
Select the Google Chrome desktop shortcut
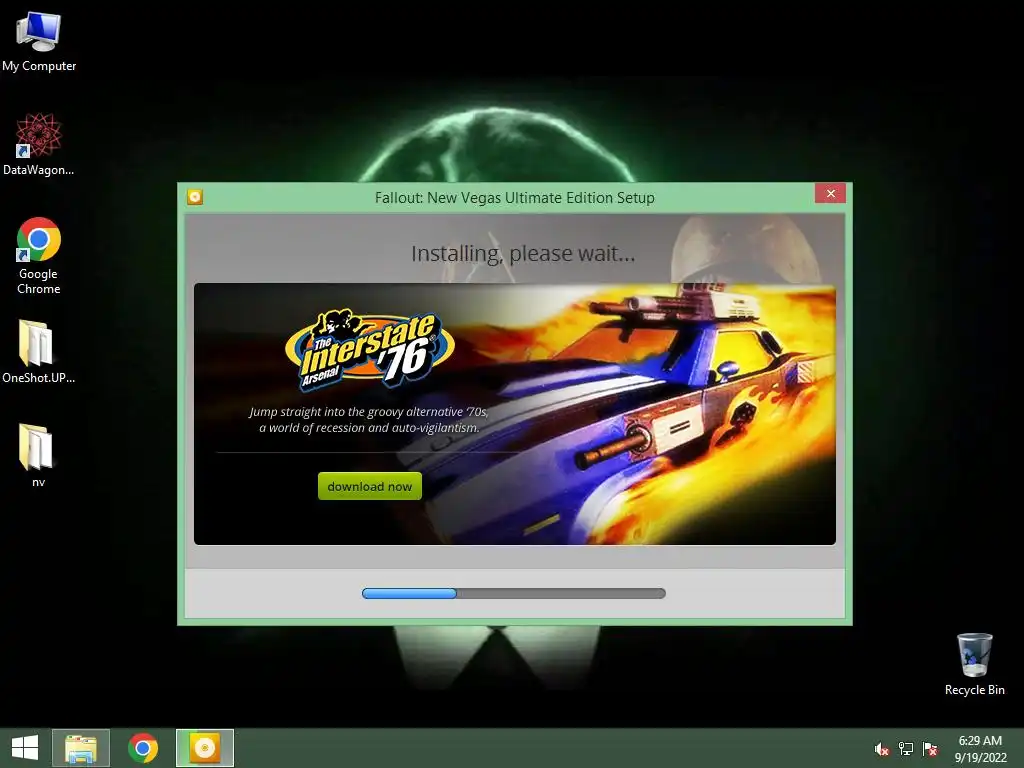[39, 255]
